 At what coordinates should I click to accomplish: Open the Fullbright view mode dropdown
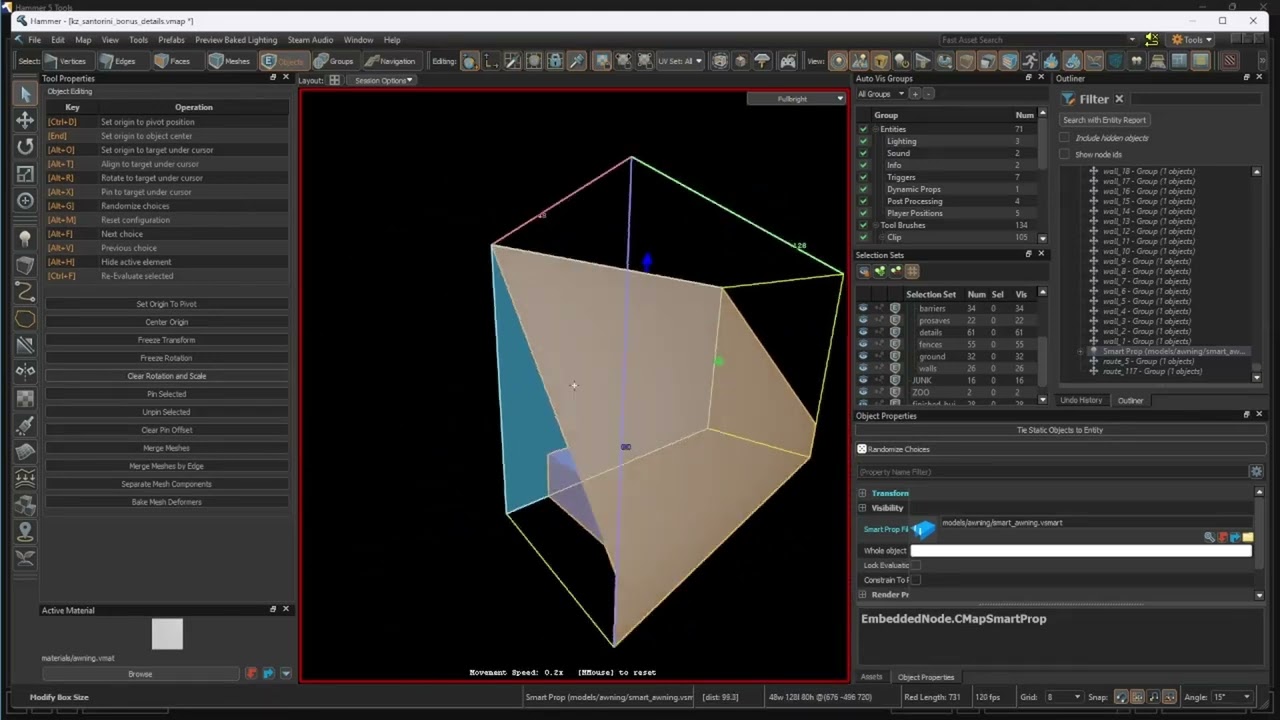[x=796, y=98]
